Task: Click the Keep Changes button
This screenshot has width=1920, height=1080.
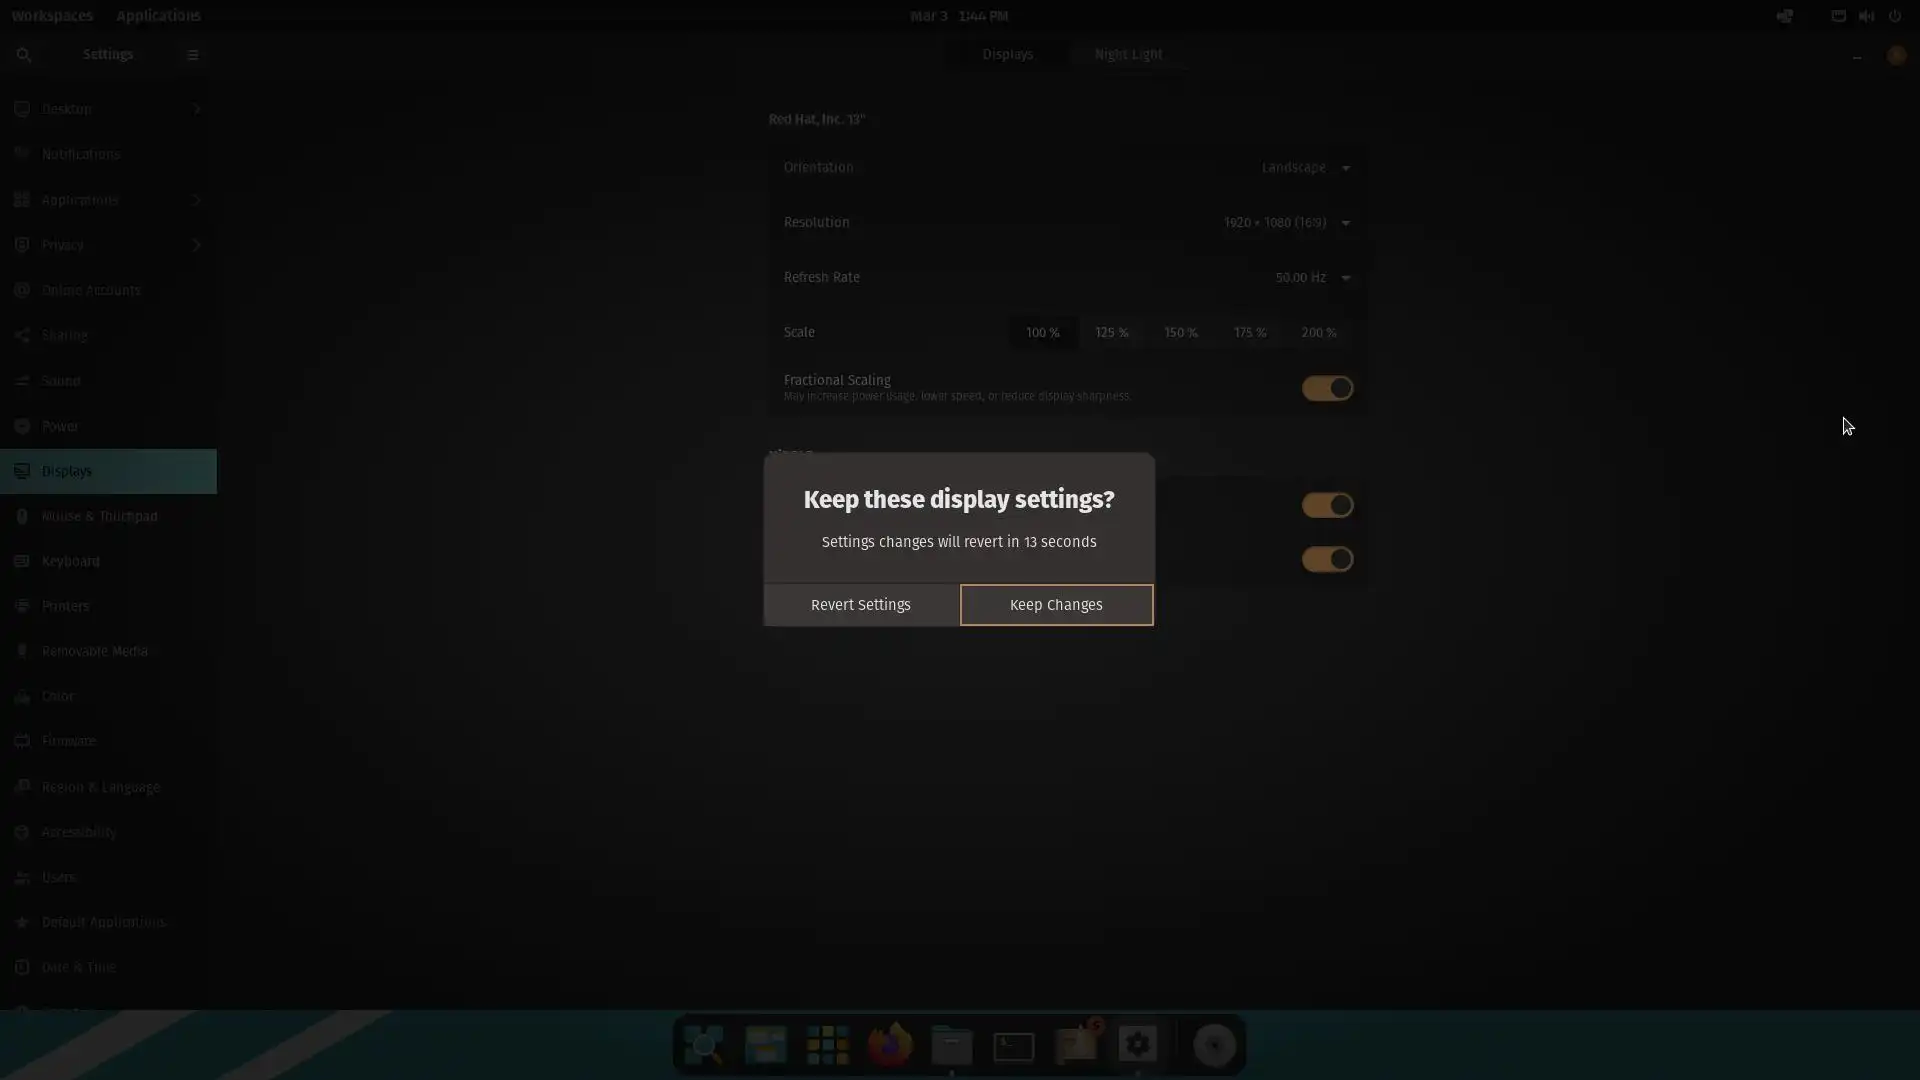Action: pyautogui.click(x=1056, y=605)
